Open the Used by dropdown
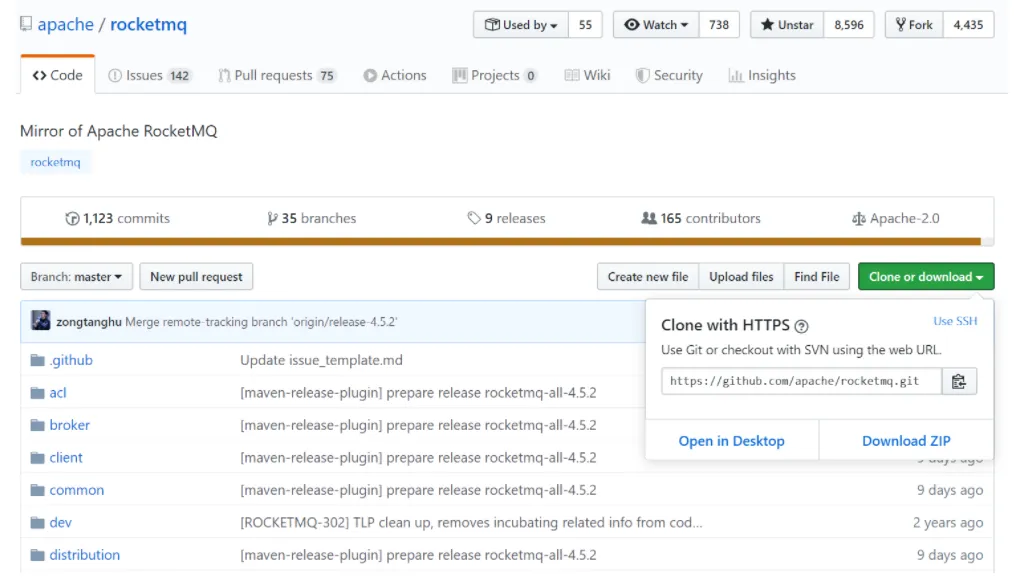This screenshot has width=1014, height=578. [521, 25]
